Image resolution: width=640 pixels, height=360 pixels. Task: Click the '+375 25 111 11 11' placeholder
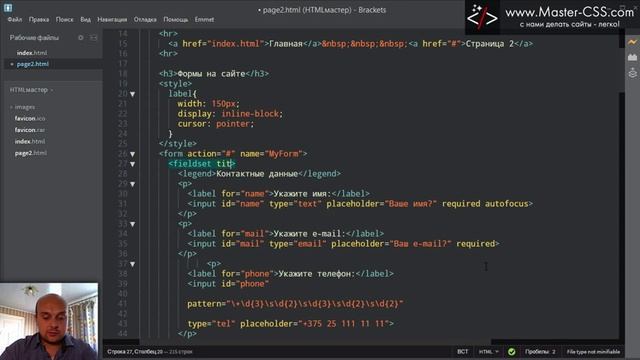pyautogui.click(x=344, y=324)
